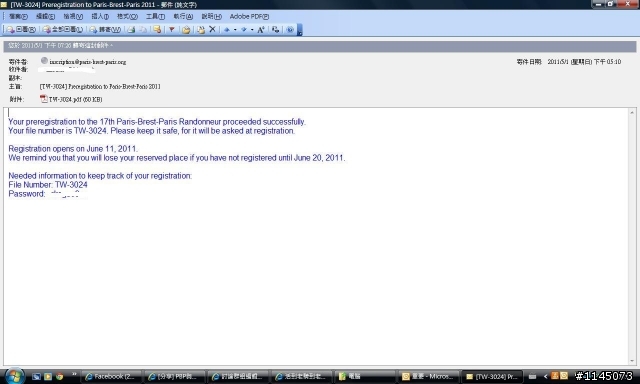Open the Previous Item arrow dropdown
This screenshot has width=640, height=384.
235,29
